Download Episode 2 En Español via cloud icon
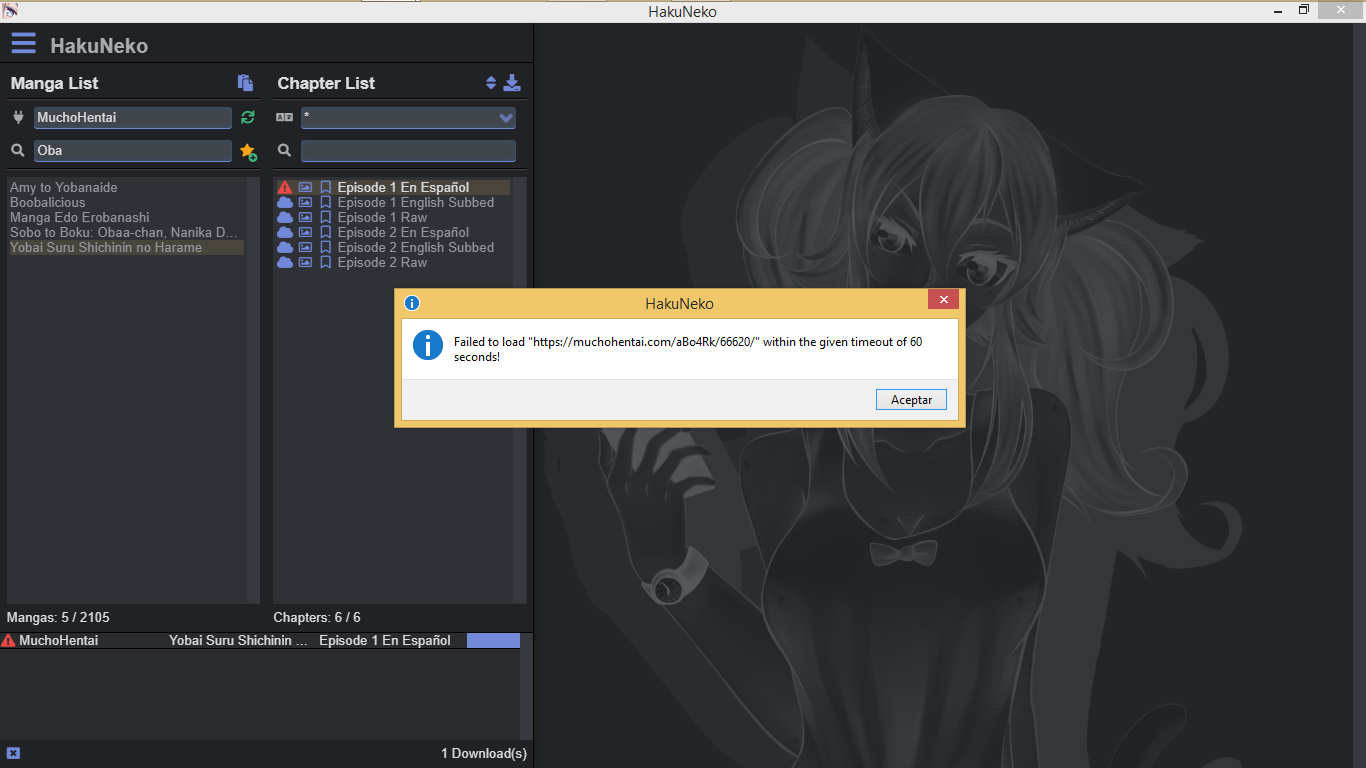1366x768 pixels. pos(285,232)
